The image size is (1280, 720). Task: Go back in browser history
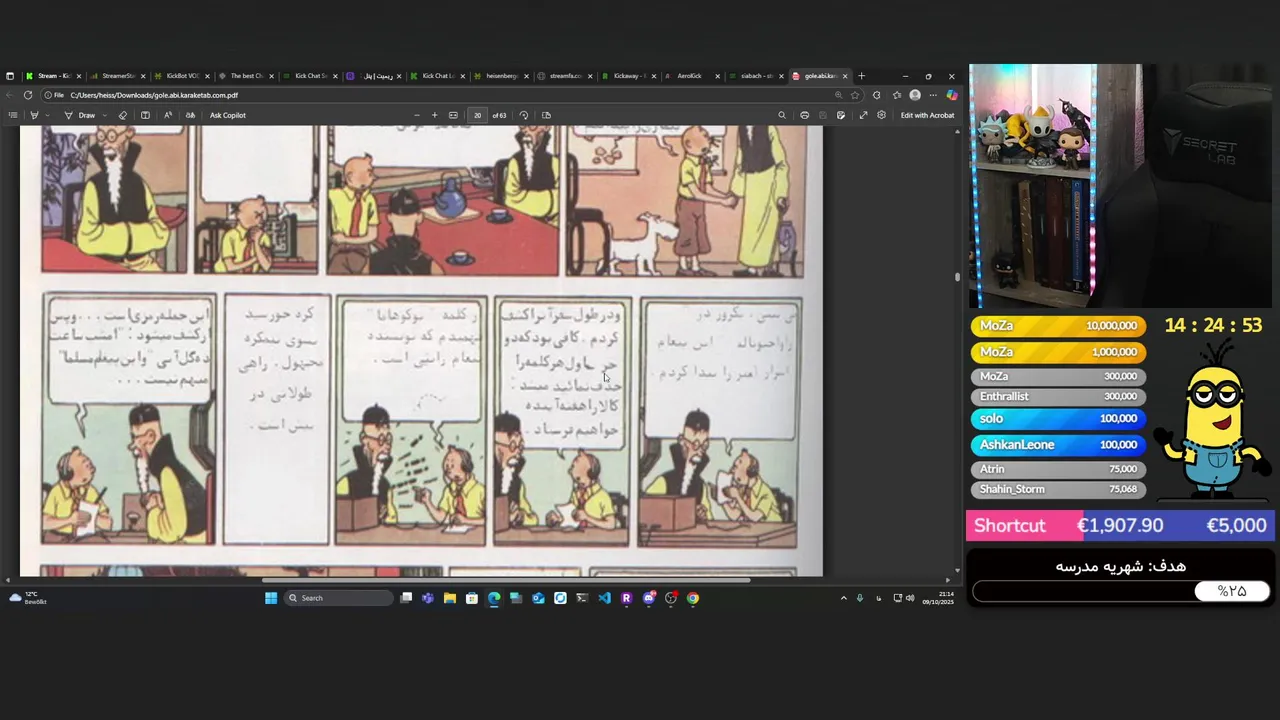(10, 95)
